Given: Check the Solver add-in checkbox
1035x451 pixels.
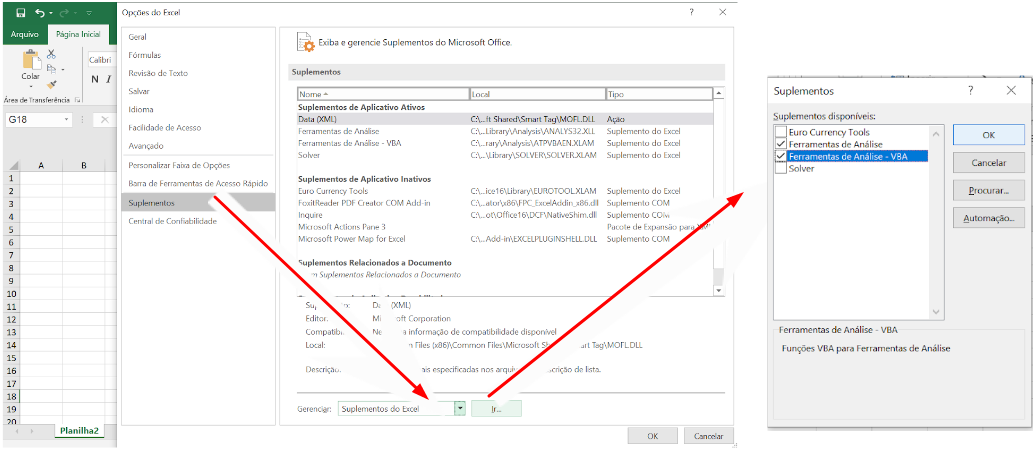Looking at the screenshot, I should [781, 168].
